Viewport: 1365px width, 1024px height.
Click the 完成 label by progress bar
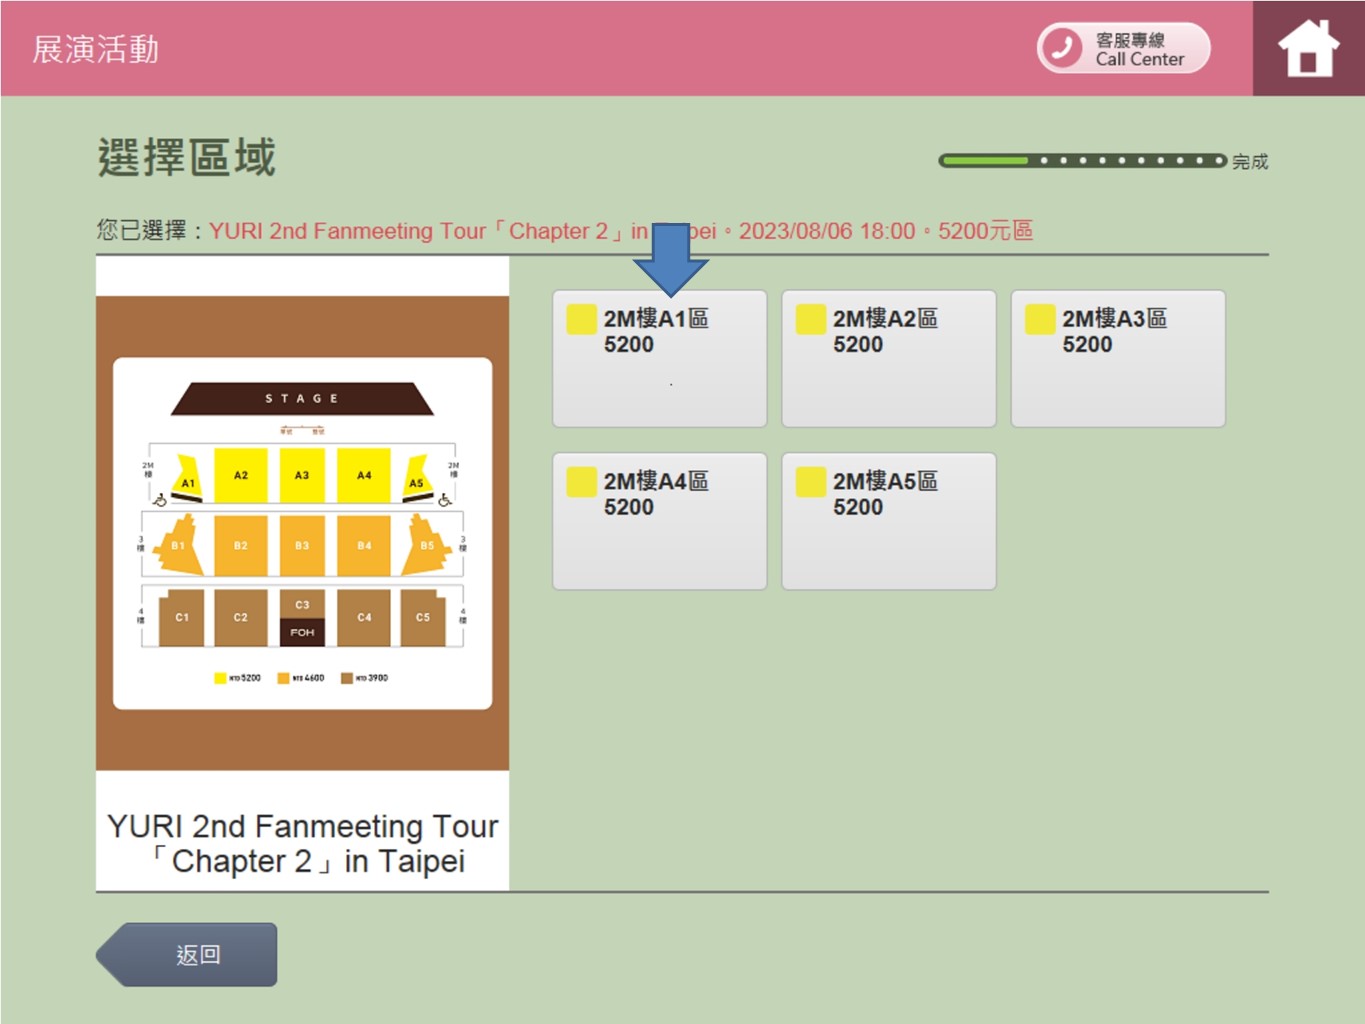1250,161
